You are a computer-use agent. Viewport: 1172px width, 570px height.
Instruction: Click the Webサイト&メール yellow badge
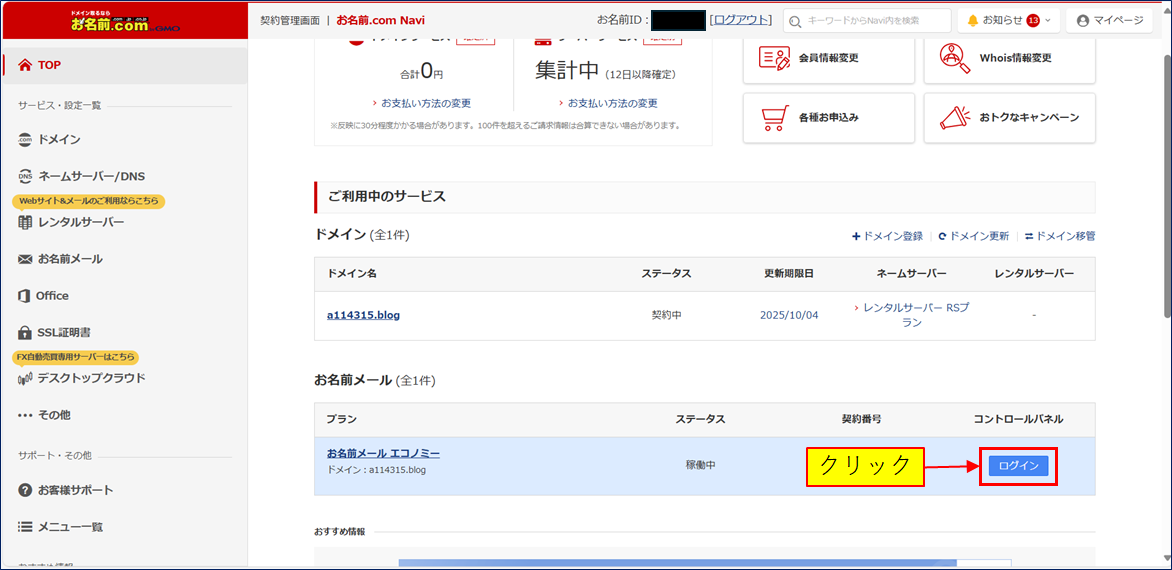click(x=89, y=201)
